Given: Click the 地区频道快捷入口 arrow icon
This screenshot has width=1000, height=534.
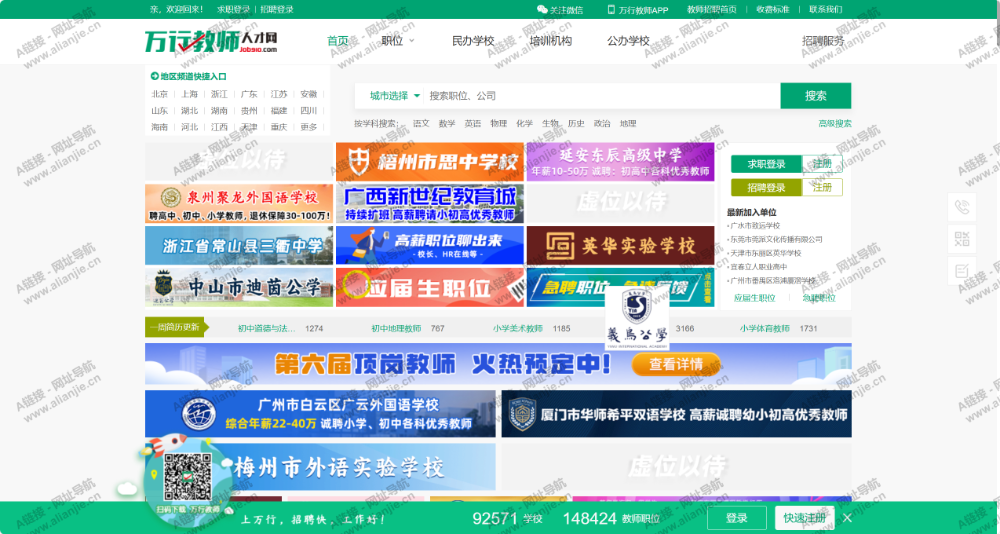Looking at the screenshot, I should [154, 77].
